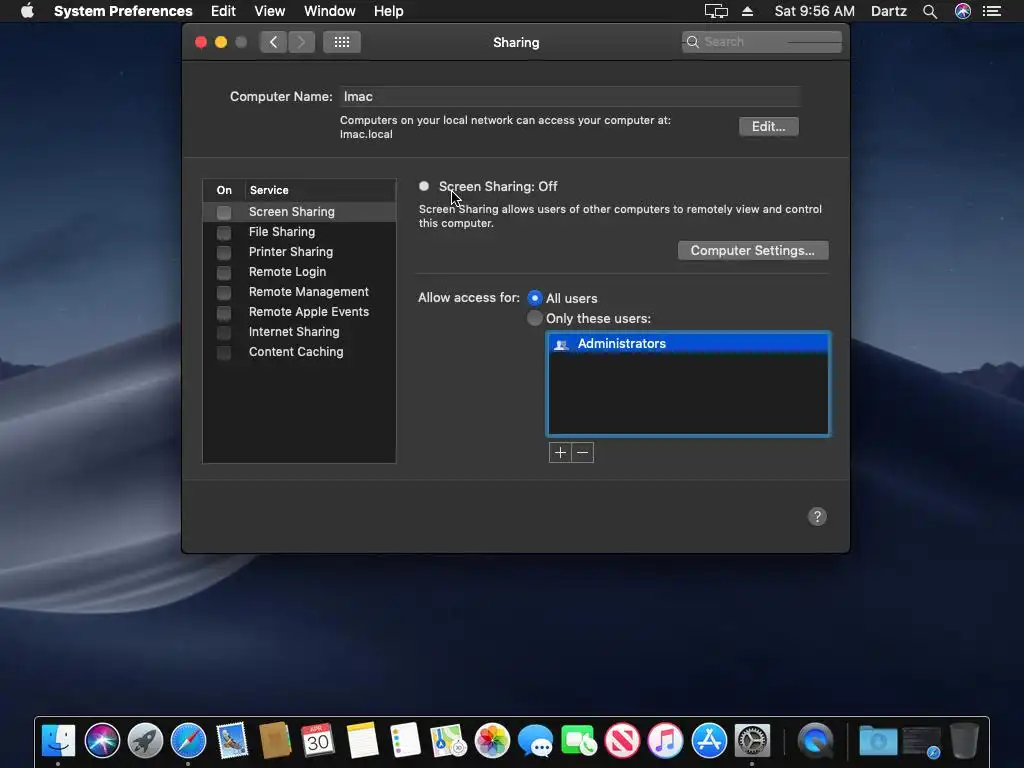Viewport: 1024px width, 768px height.
Task: Open Notes app in dock
Action: click(x=362, y=741)
